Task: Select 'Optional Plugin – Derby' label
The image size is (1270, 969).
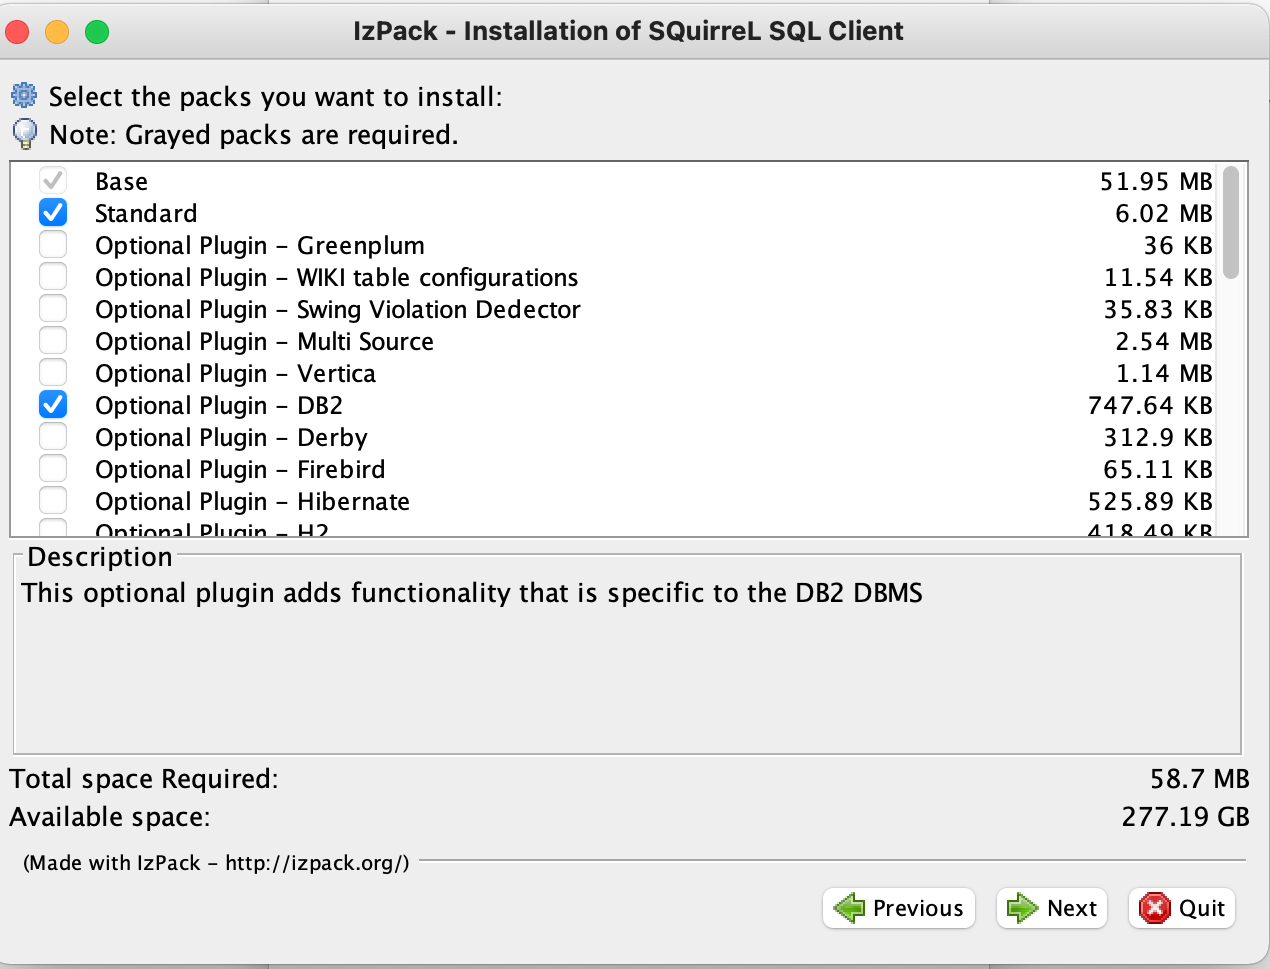Action: click(232, 438)
